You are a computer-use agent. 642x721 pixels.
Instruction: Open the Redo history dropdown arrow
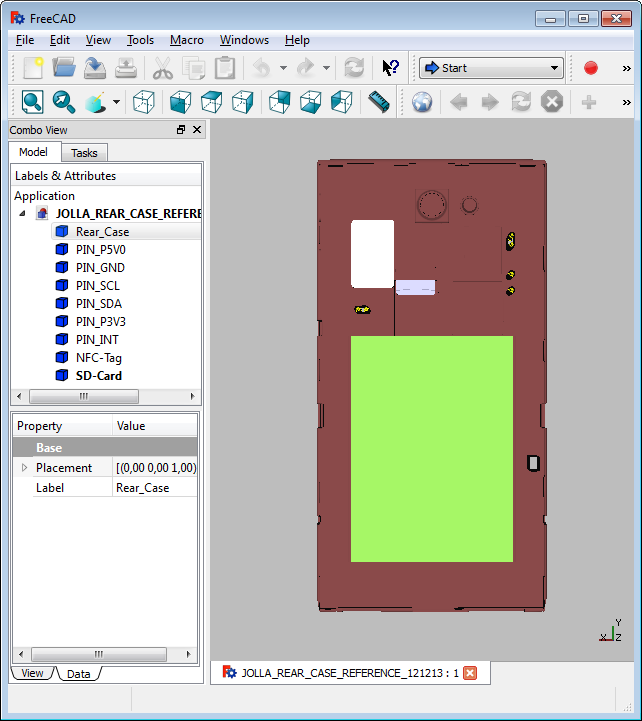[x=327, y=68]
